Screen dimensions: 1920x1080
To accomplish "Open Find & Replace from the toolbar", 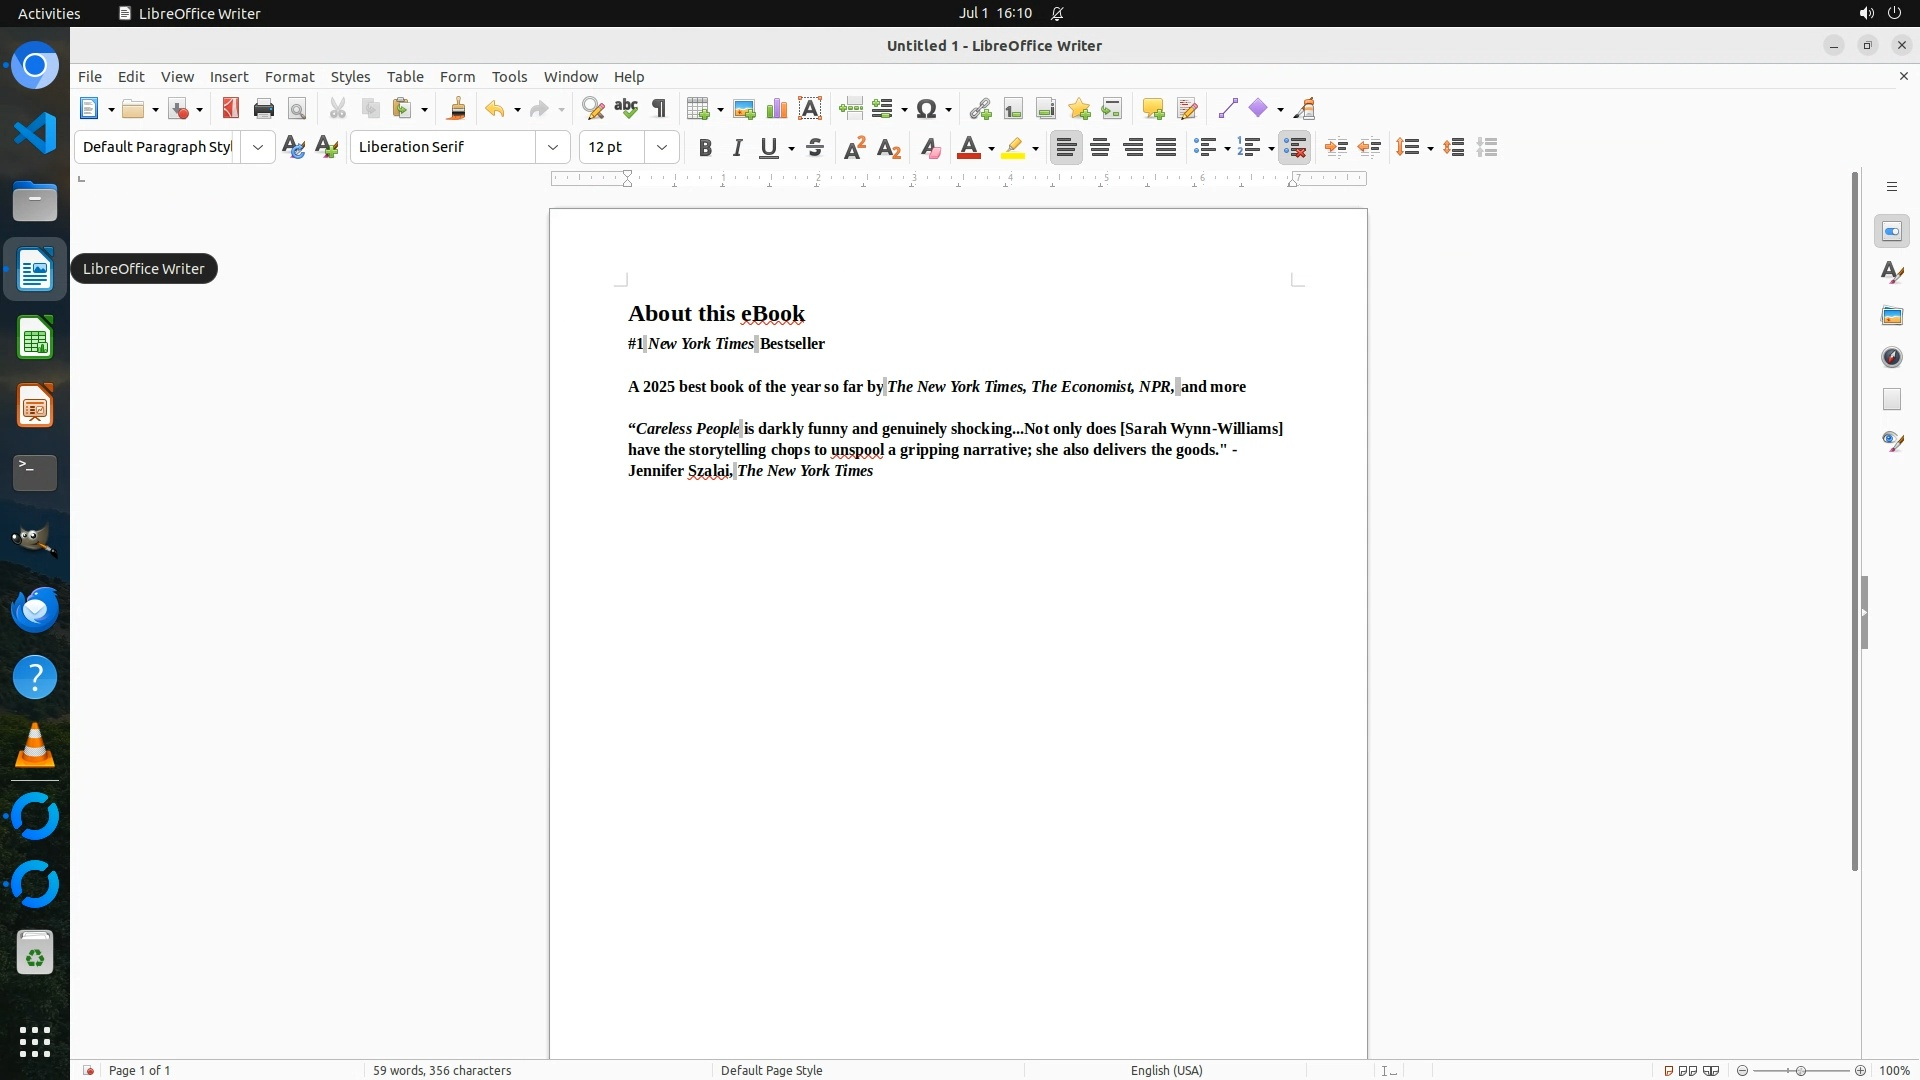I will point(593,109).
